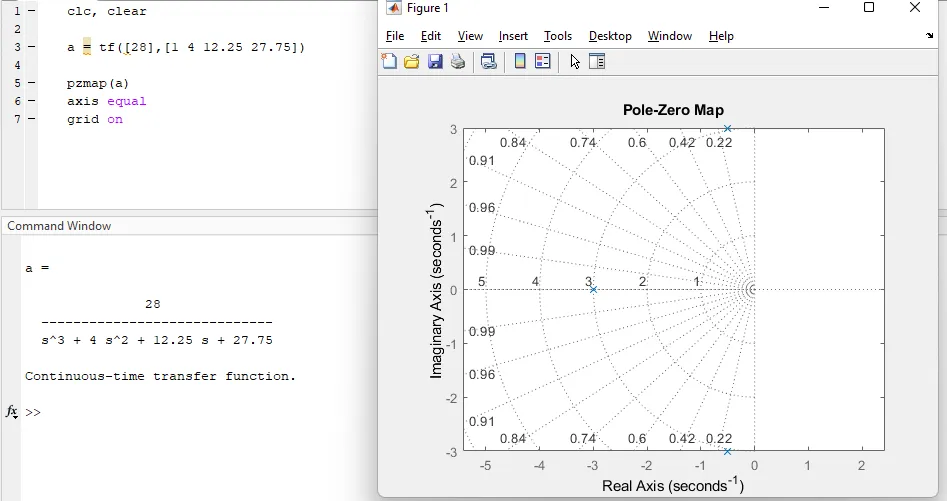Open the Insert menu

click(513, 36)
